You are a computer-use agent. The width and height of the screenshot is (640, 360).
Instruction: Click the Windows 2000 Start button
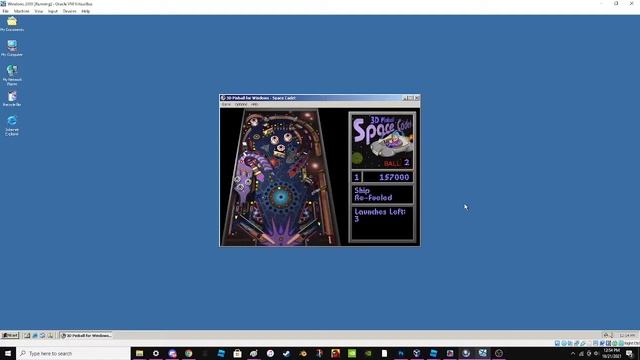pos(10,336)
